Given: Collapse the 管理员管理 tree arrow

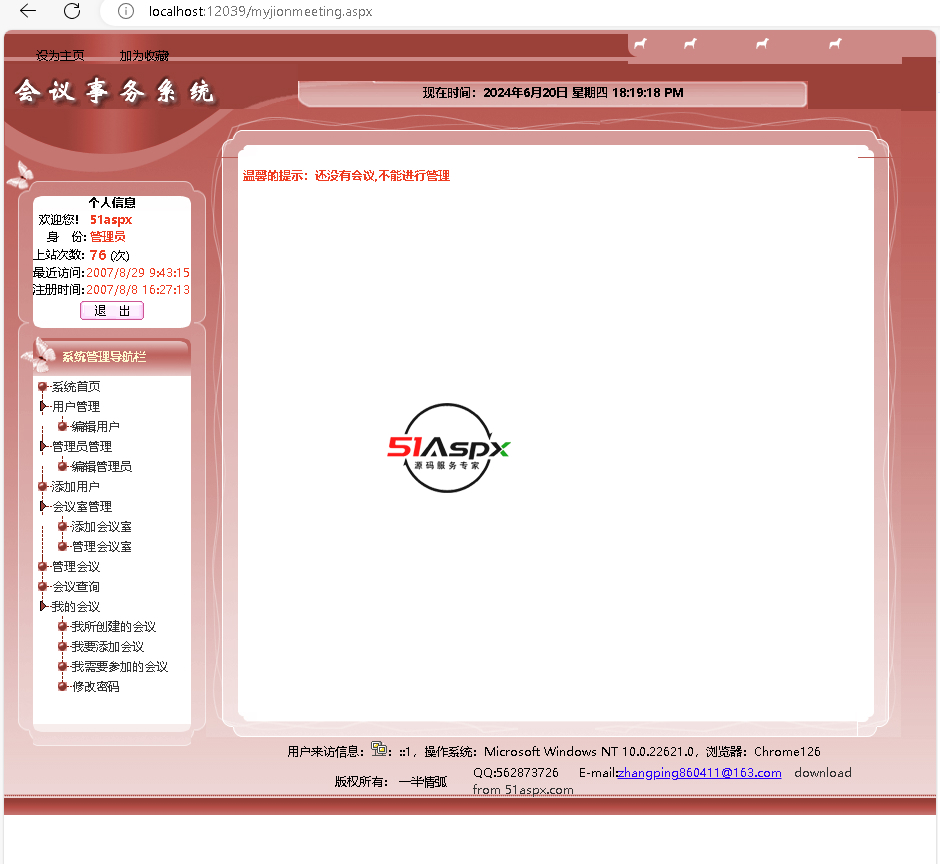Looking at the screenshot, I should (x=43, y=446).
